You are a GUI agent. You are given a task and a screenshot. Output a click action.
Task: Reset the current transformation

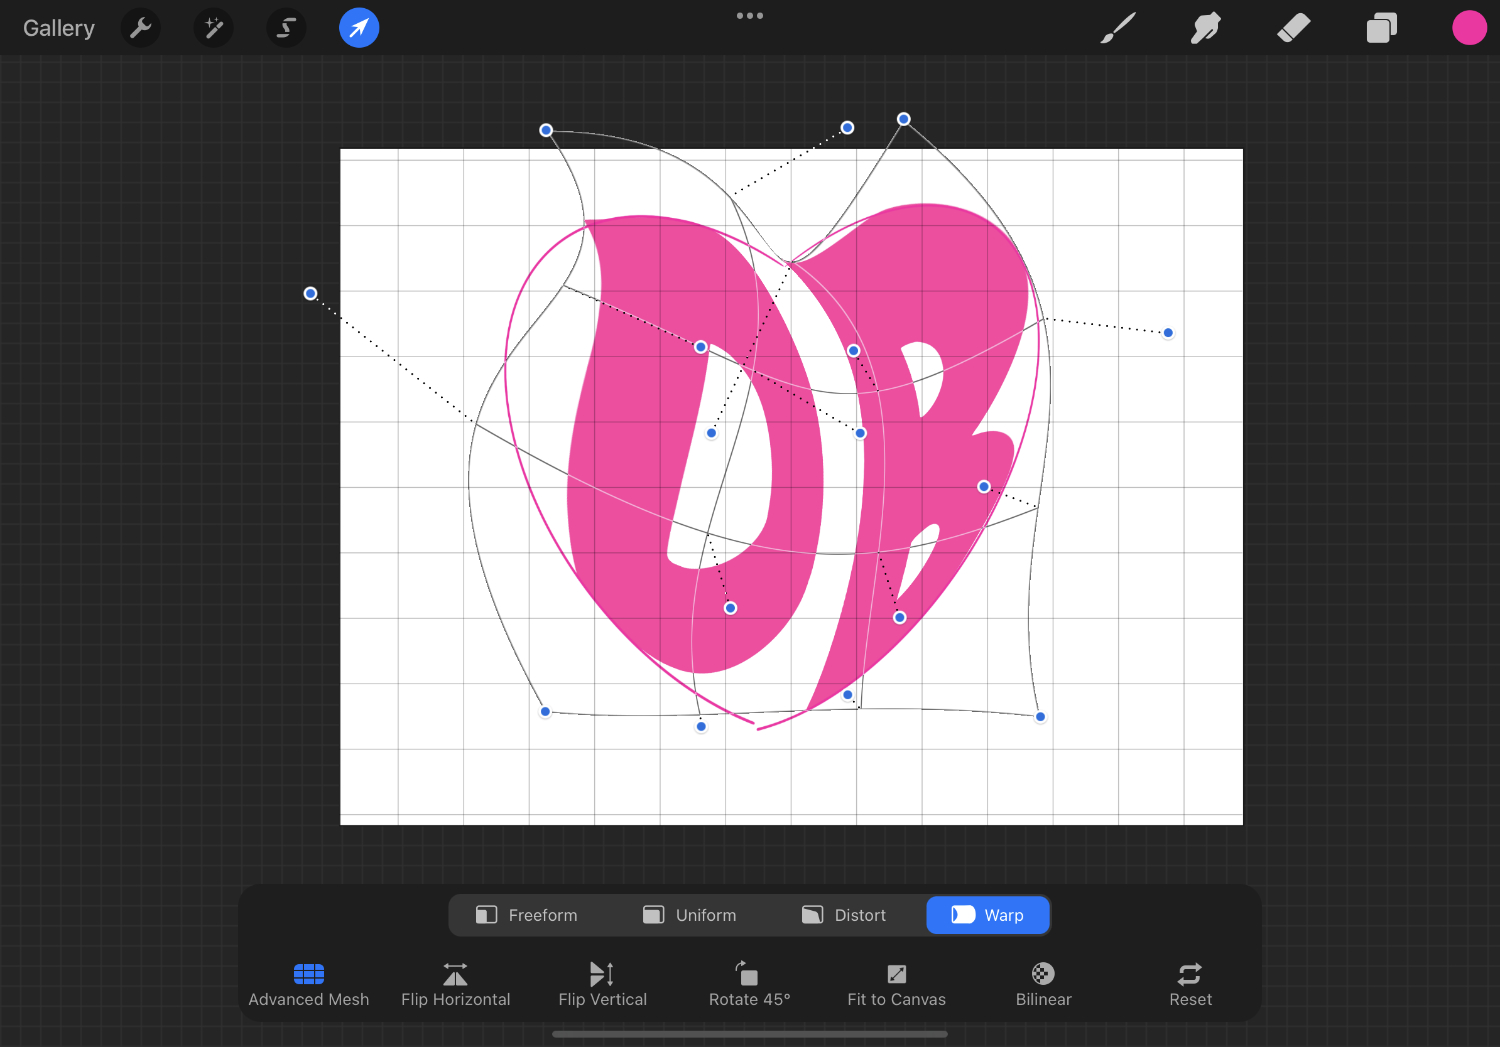pyautogui.click(x=1190, y=983)
